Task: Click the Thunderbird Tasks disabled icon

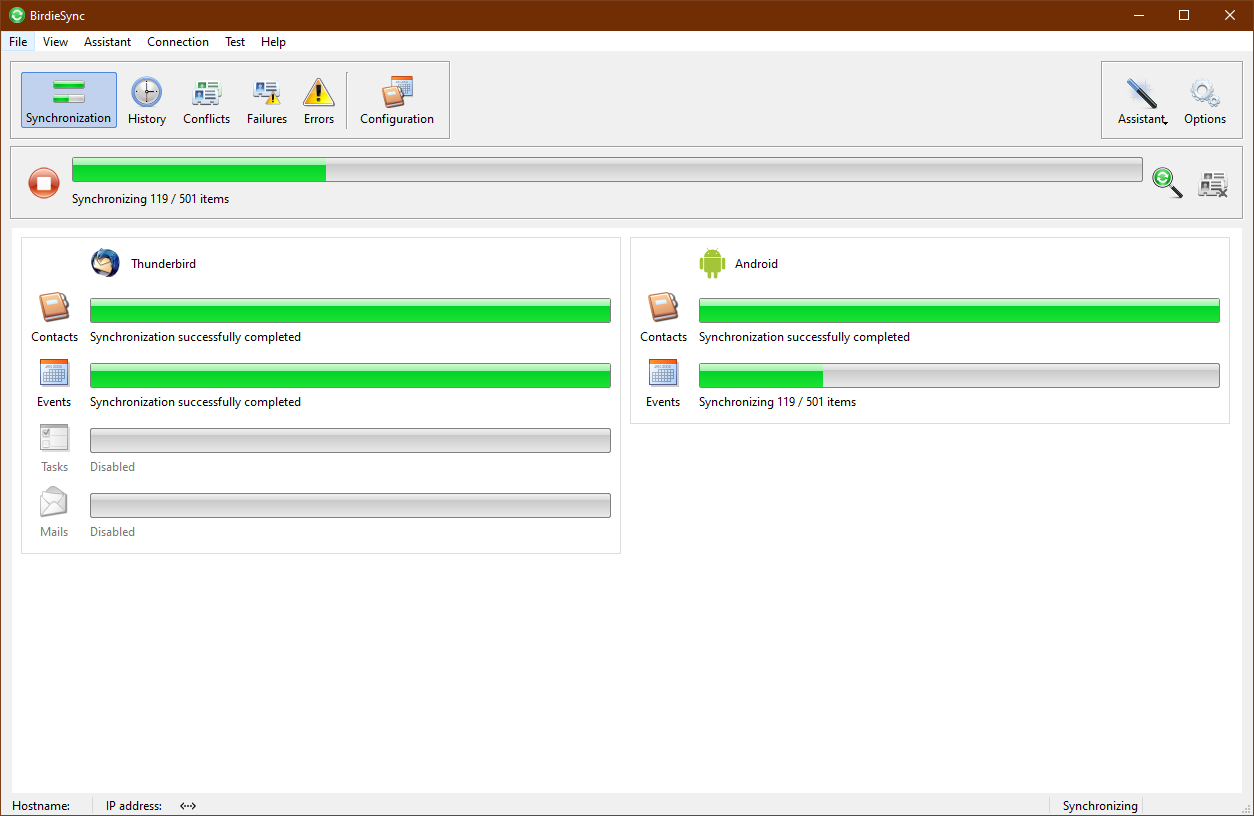Action: pyautogui.click(x=54, y=438)
